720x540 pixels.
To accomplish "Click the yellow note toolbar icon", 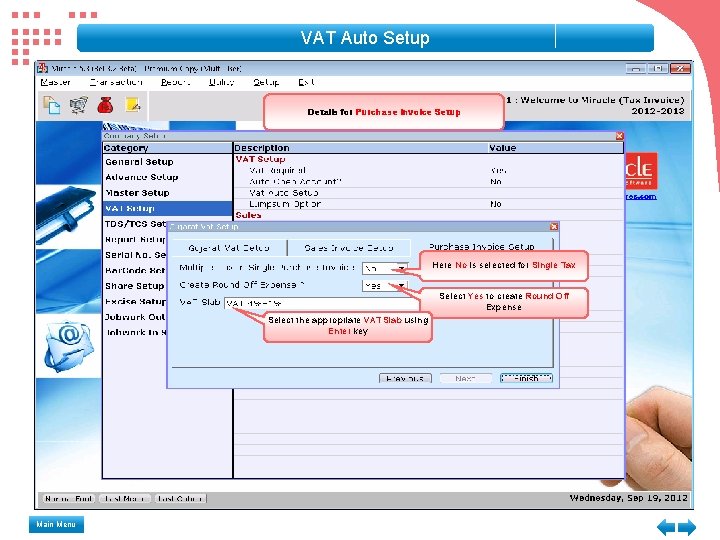I will pos(133,105).
